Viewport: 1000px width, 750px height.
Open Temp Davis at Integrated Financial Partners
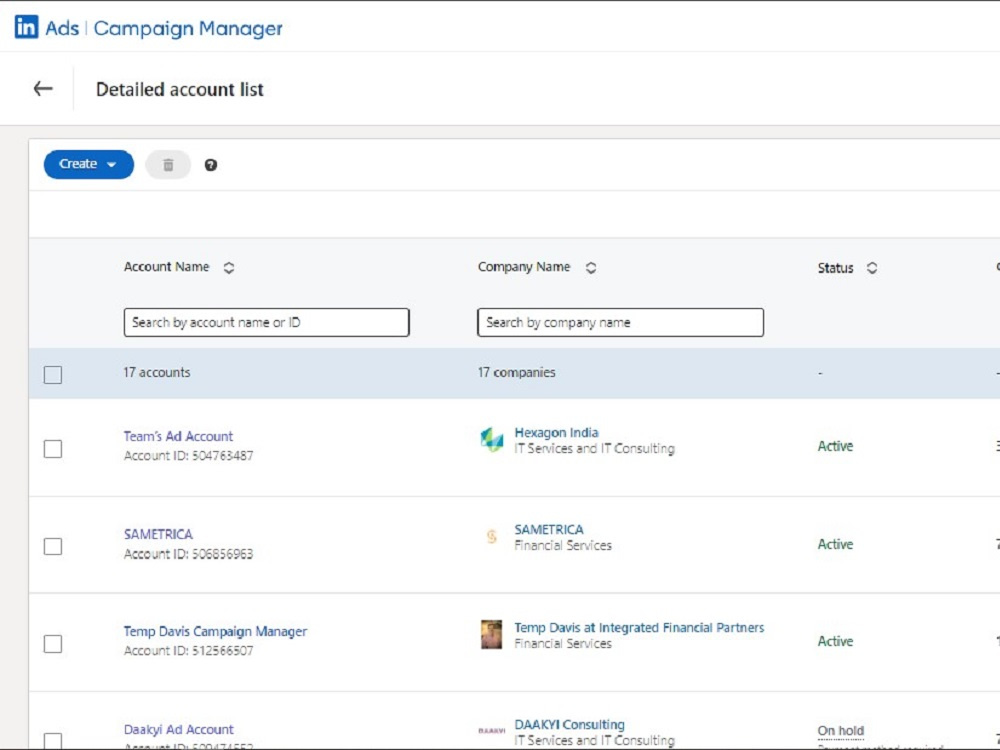pyautogui.click(x=639, y=628)
